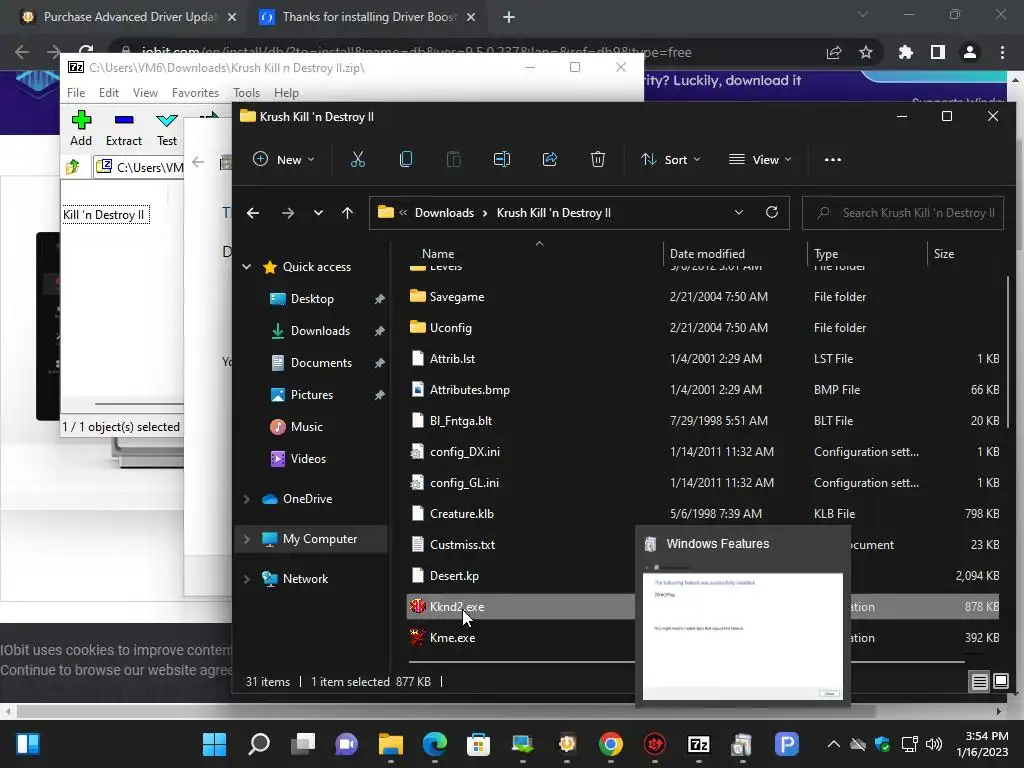Open the Chrome extensions puzzle icon
Image resolution: width=1024 pixels, height=768 pixels.
(x=905, y=52)
